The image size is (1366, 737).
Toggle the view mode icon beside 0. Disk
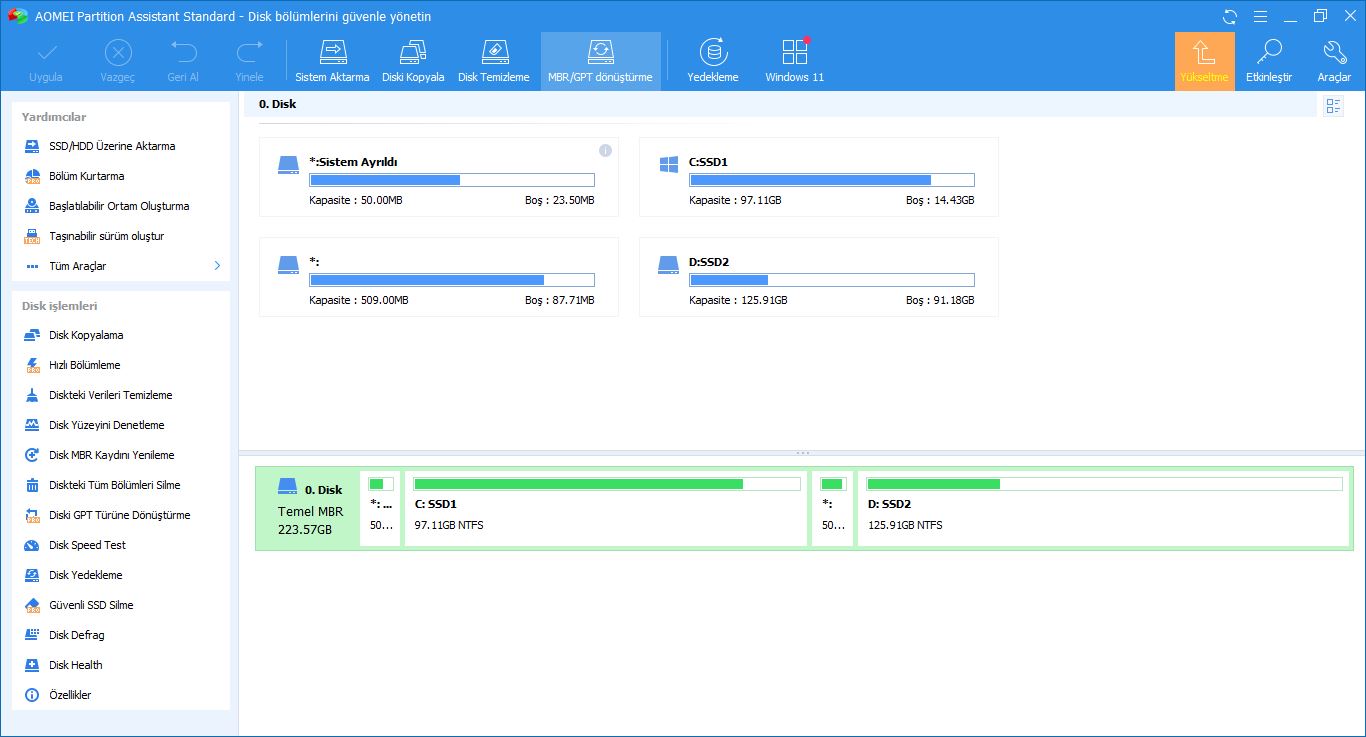[x=1333, y=106]
